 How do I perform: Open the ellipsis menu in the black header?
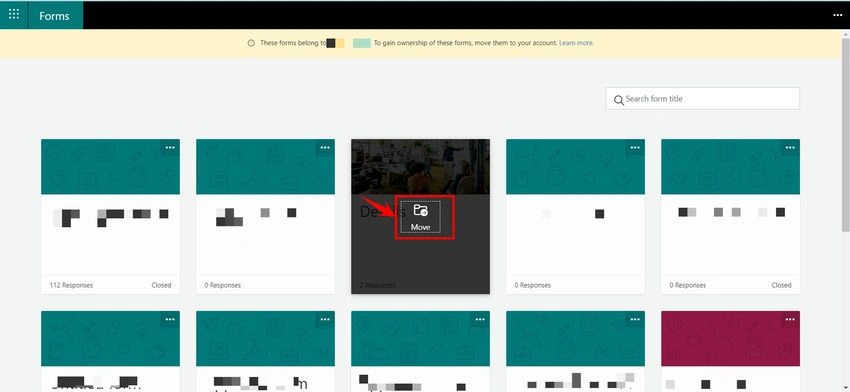coord(837,15)
